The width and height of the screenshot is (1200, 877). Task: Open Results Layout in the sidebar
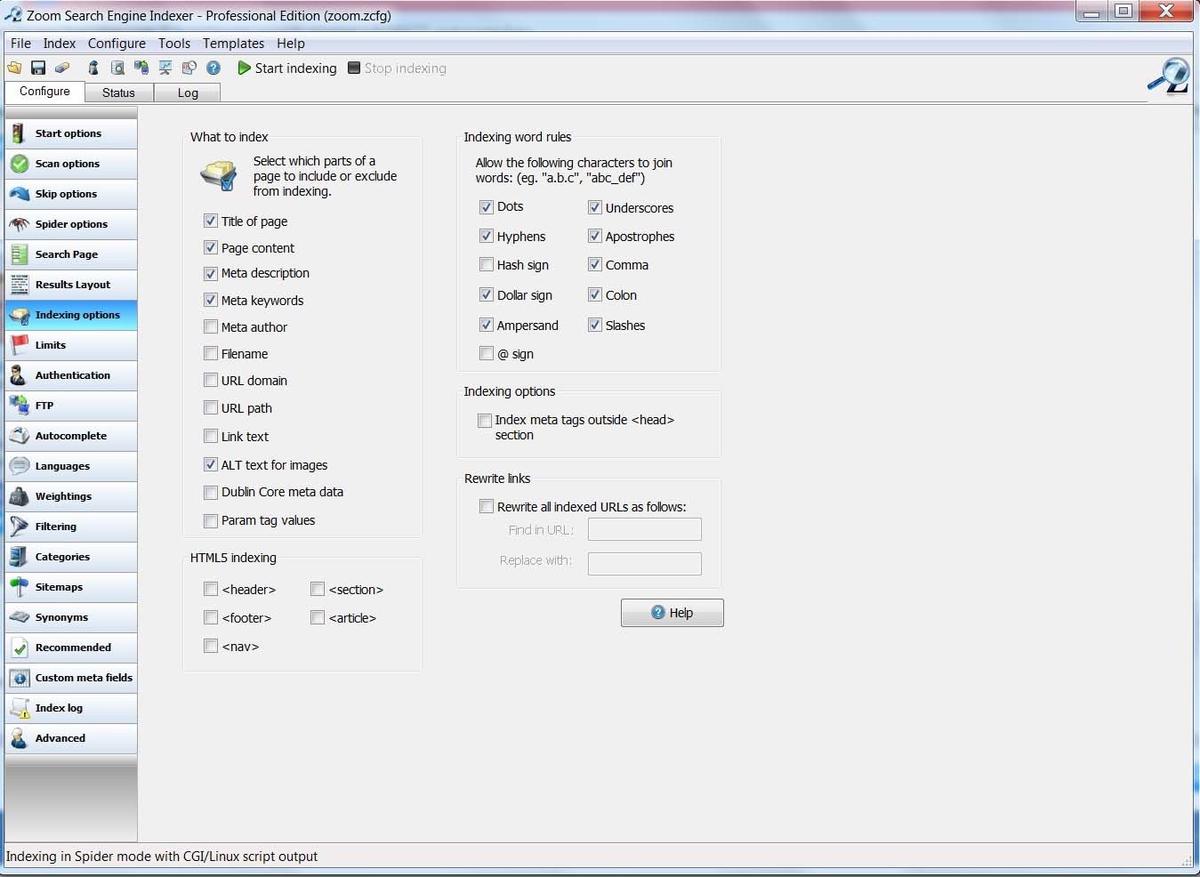[71, 285]
